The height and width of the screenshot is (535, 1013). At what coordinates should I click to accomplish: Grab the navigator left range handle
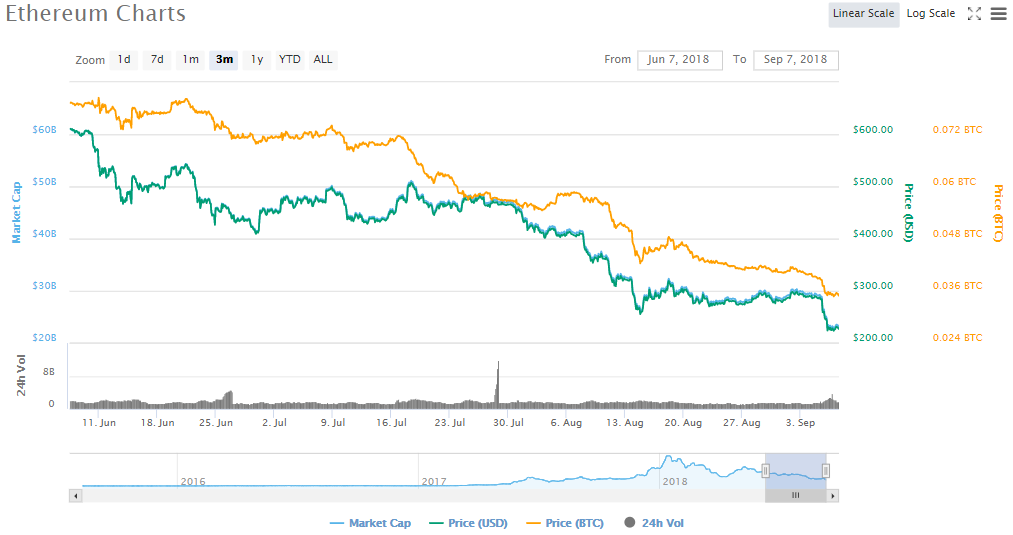(766, 471)
